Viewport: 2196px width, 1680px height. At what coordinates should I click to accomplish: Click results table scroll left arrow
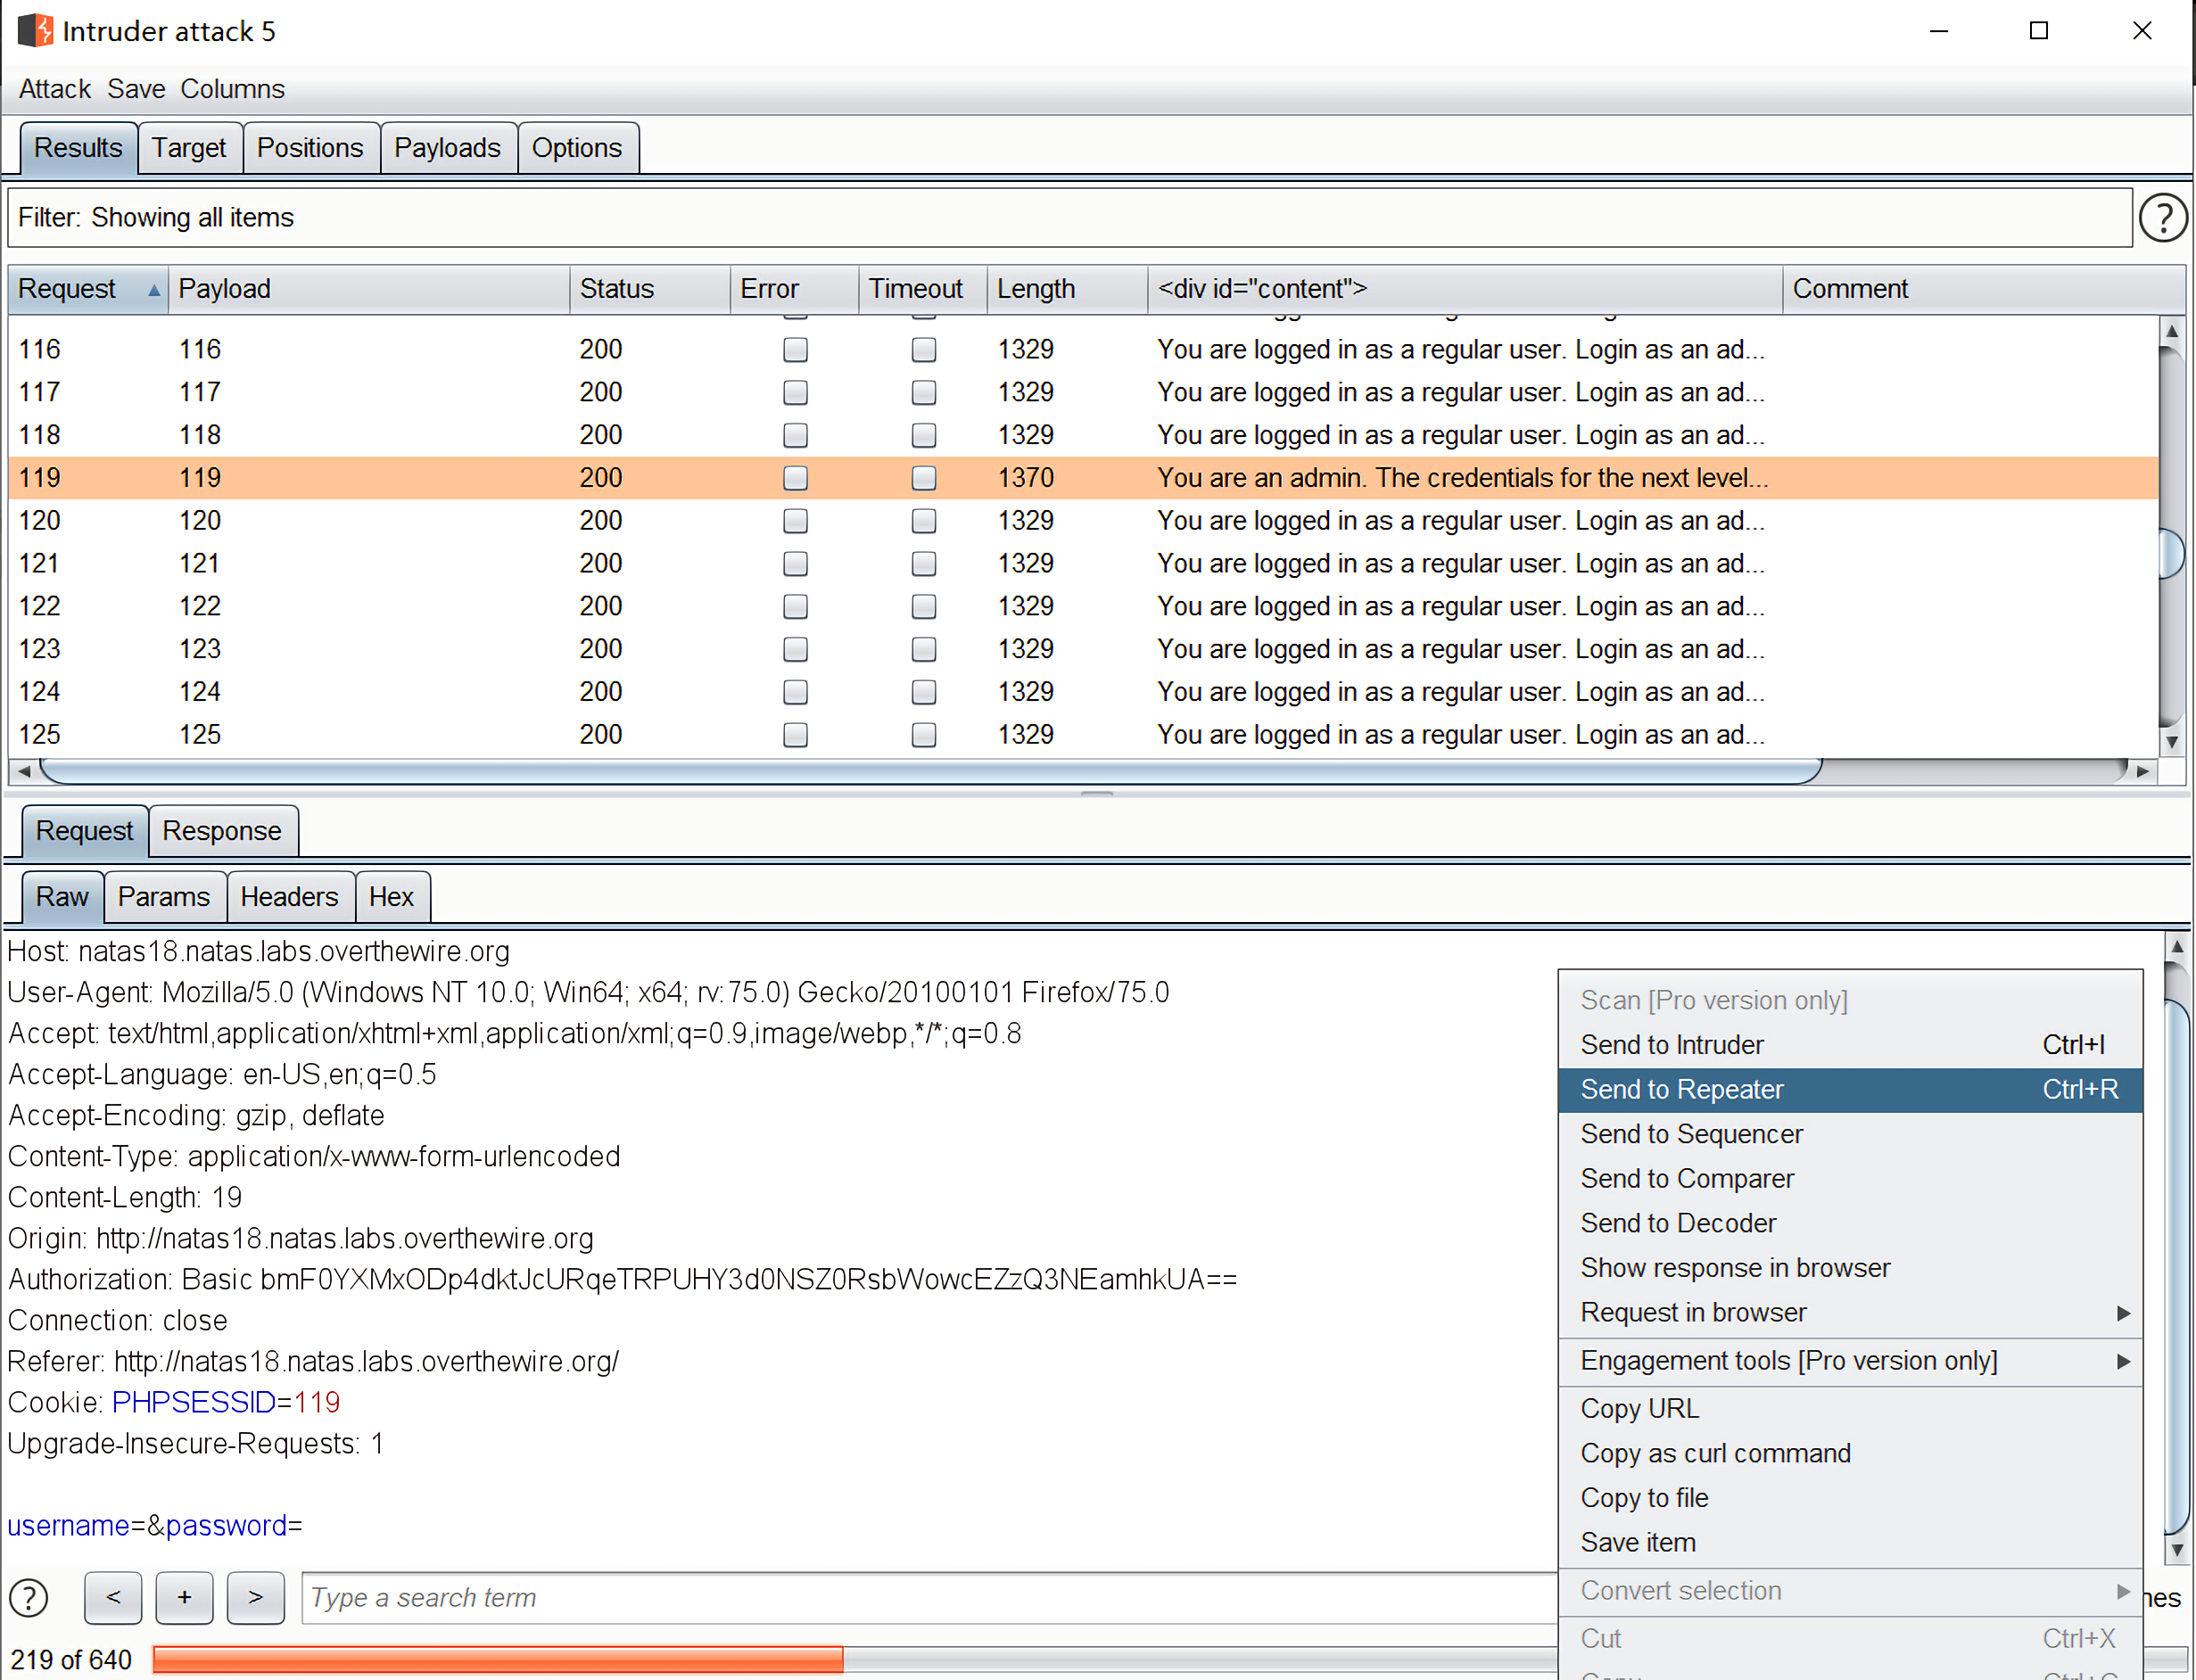(23, 771)
